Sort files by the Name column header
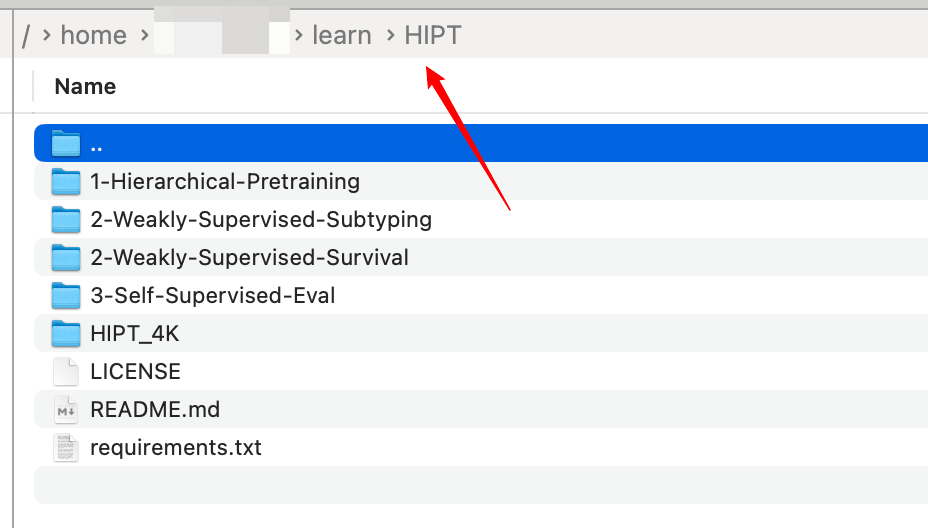928x528 pixels. click(x=85, y=87)
